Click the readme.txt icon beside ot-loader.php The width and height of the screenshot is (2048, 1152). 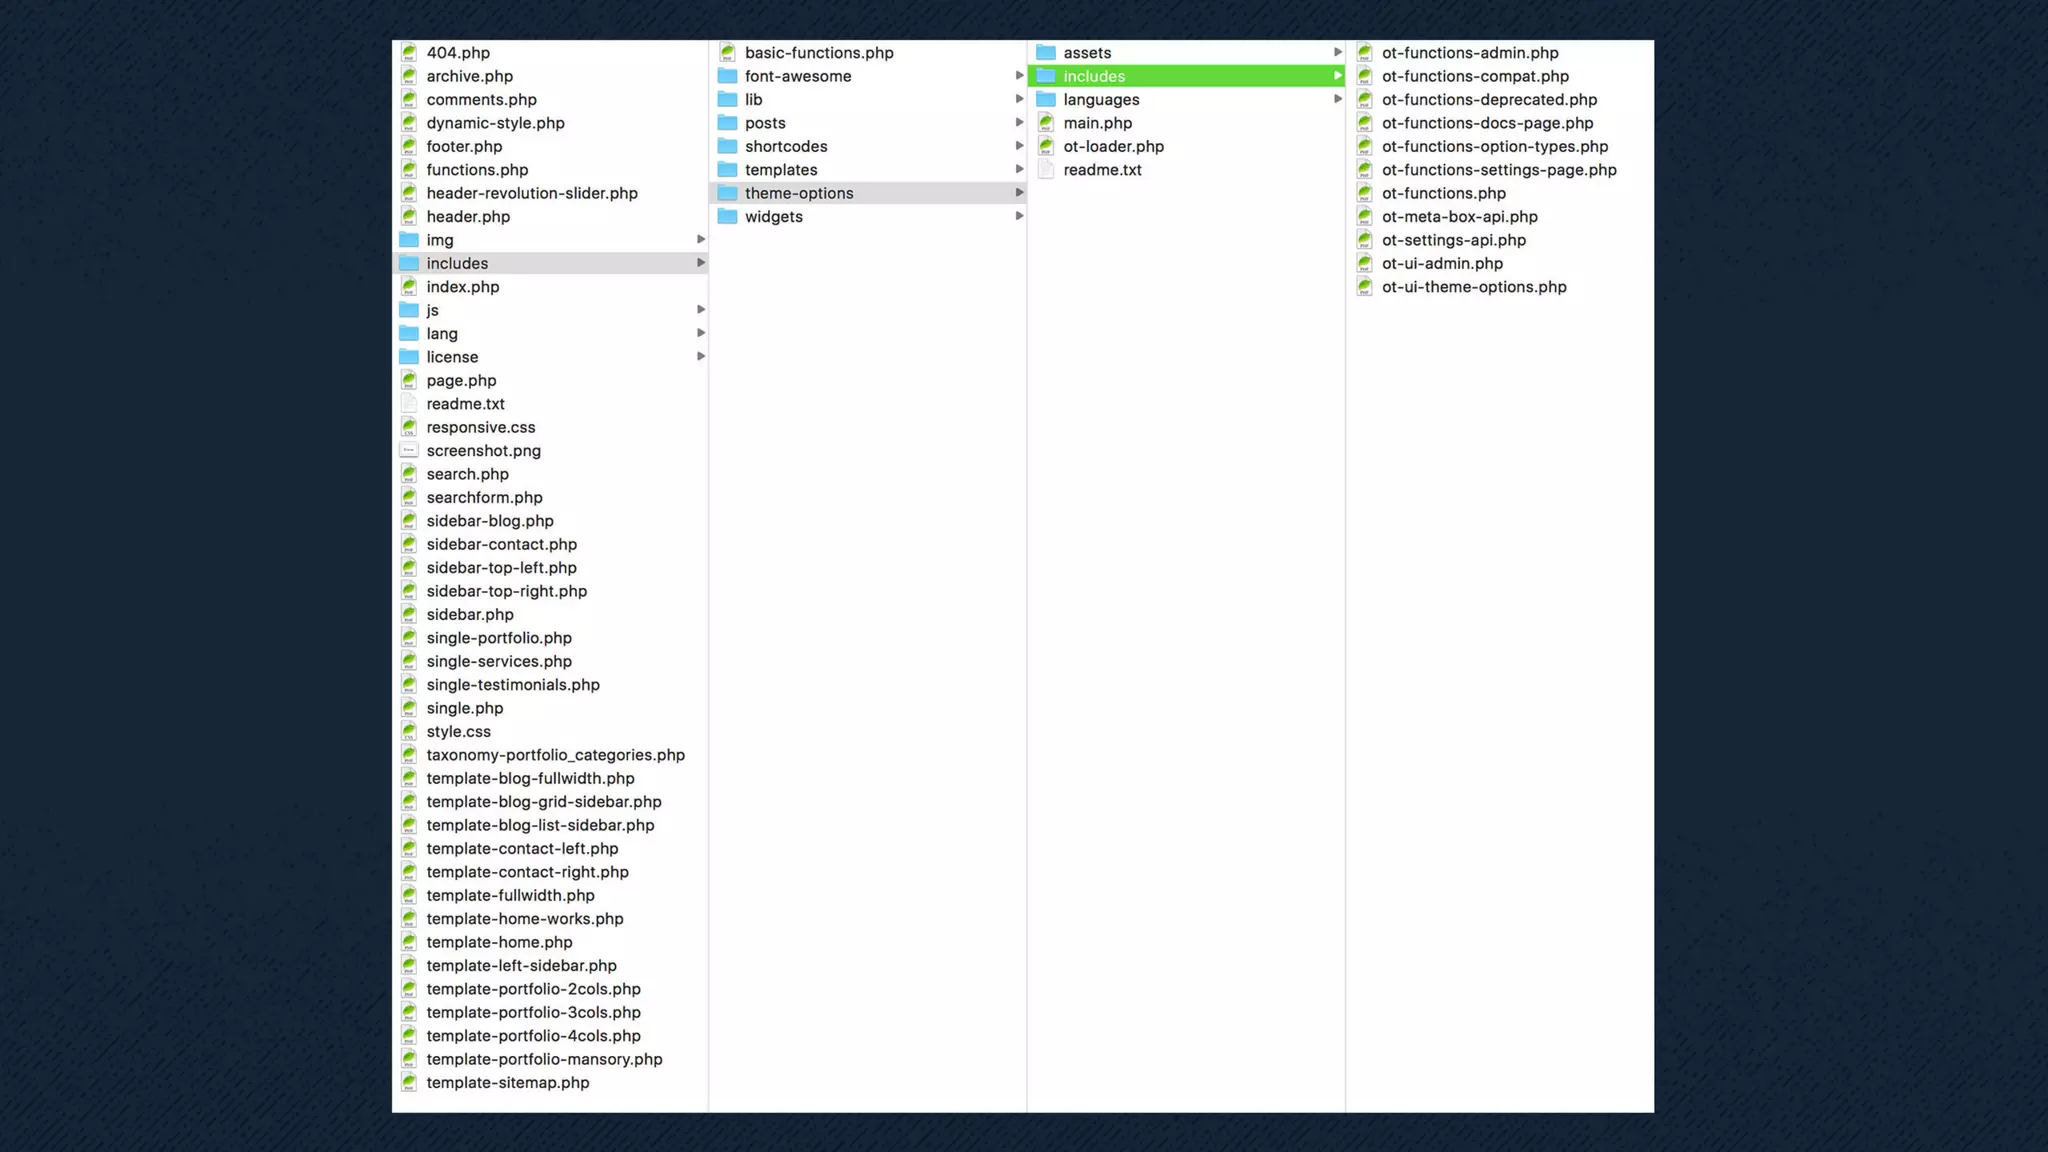(1046, 170)
